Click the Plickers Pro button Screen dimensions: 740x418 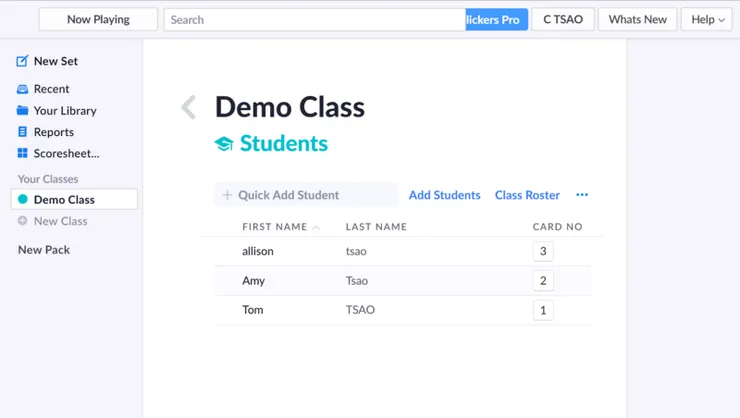point(496,19)
